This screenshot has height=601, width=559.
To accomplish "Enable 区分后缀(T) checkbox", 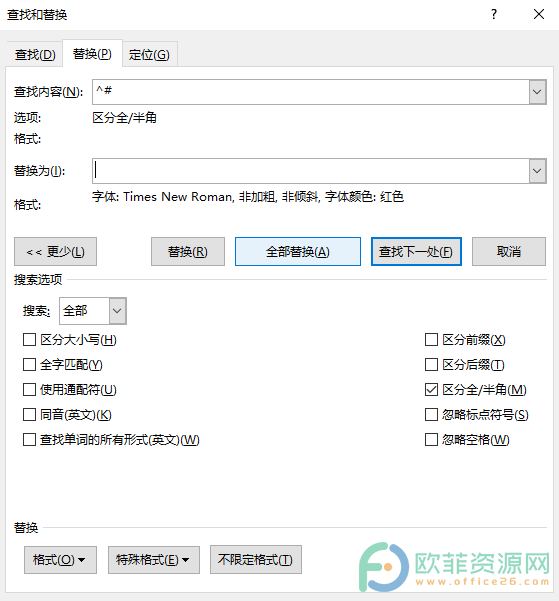I will point(431,365).
